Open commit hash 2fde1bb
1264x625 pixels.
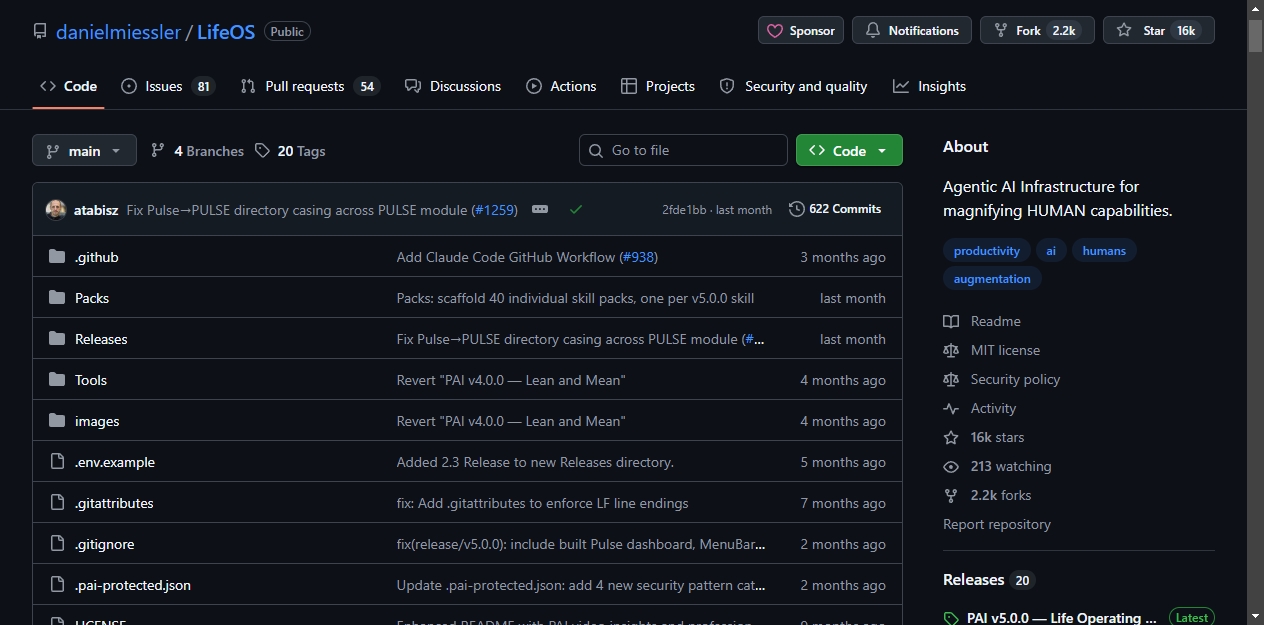pyautogui.click(x=684, y=210)
